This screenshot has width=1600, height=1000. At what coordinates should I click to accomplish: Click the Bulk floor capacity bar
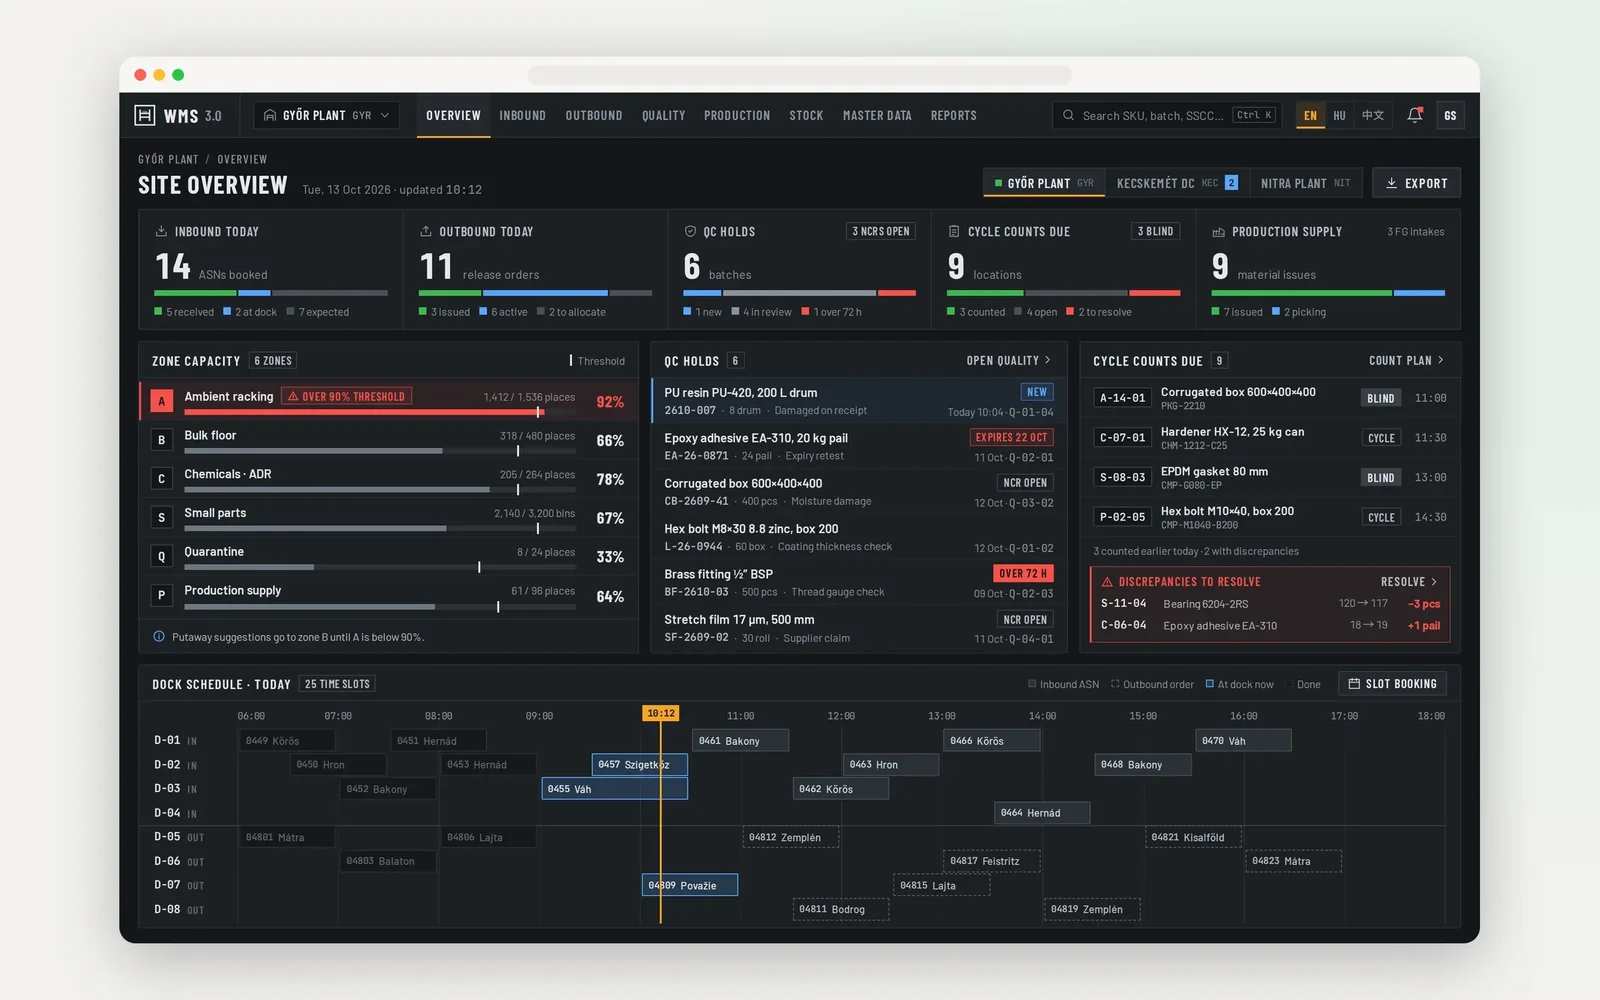point(380,451)
